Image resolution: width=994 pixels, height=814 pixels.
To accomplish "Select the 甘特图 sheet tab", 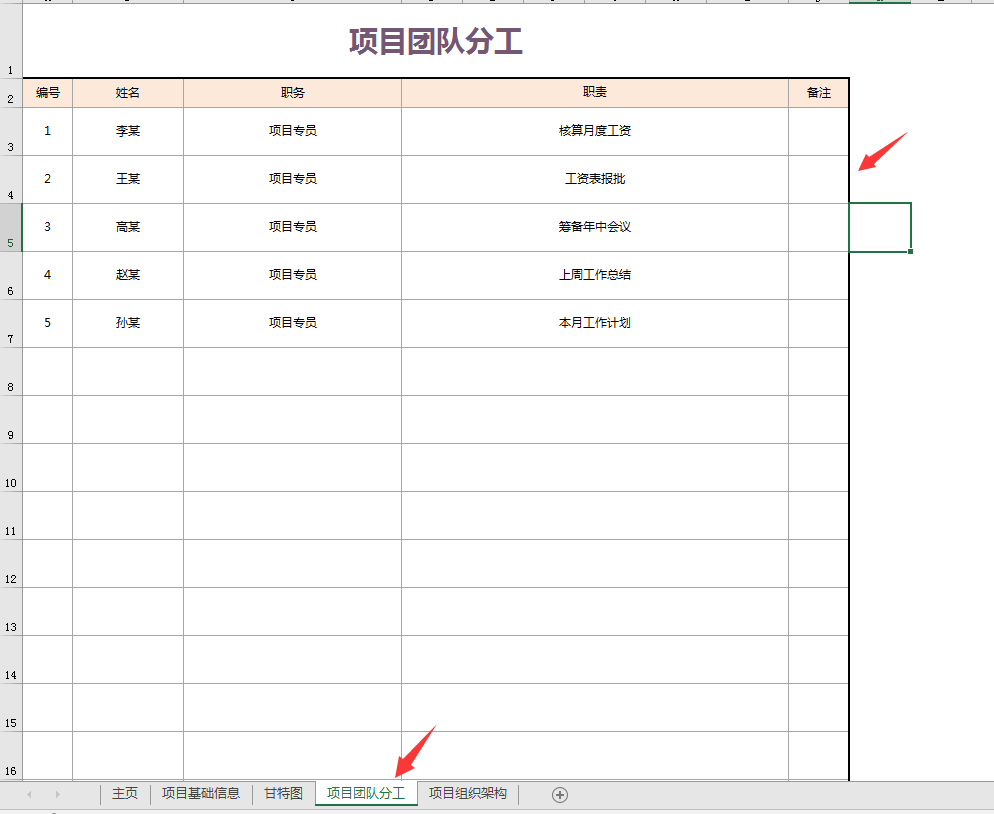I will coord(282,793).
